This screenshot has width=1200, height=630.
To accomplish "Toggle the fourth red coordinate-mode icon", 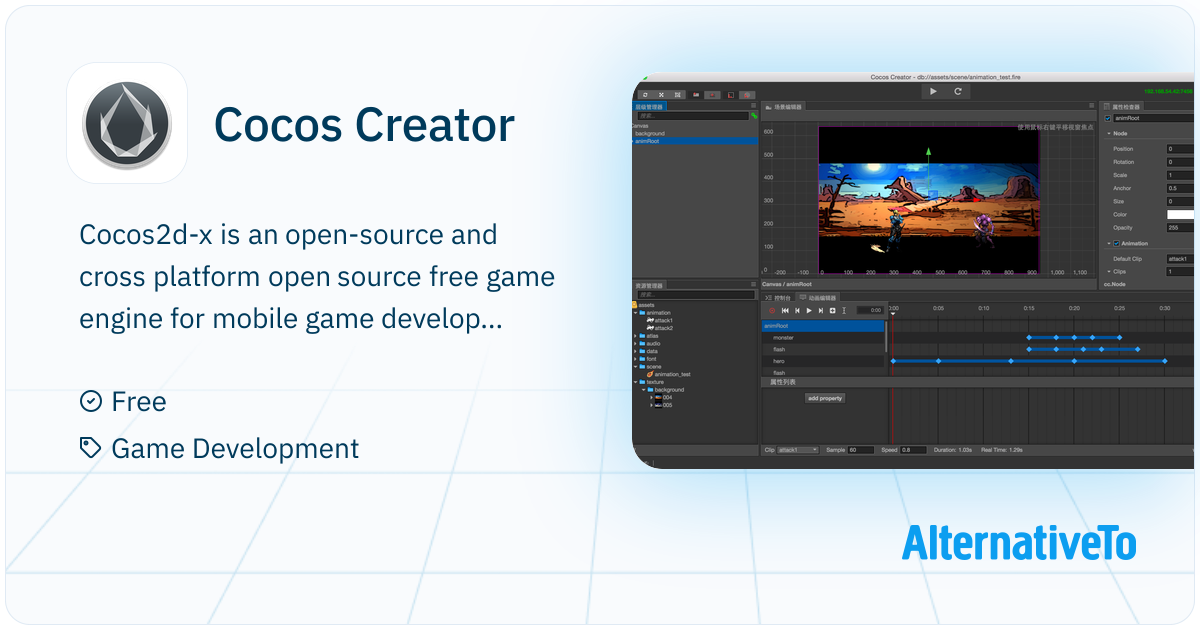I will 746,95.
